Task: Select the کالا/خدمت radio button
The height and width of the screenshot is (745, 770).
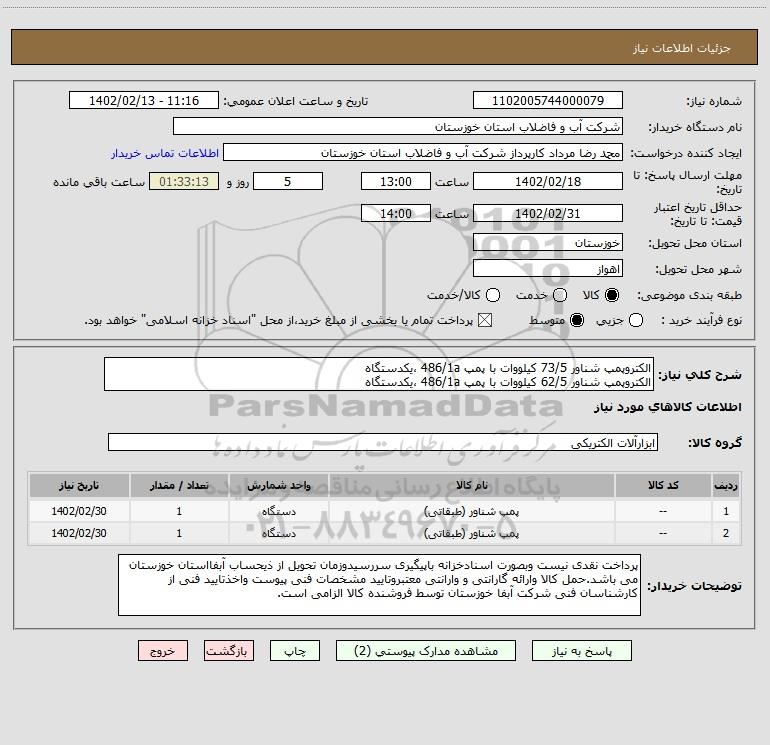Action: (x=493, y=295)
